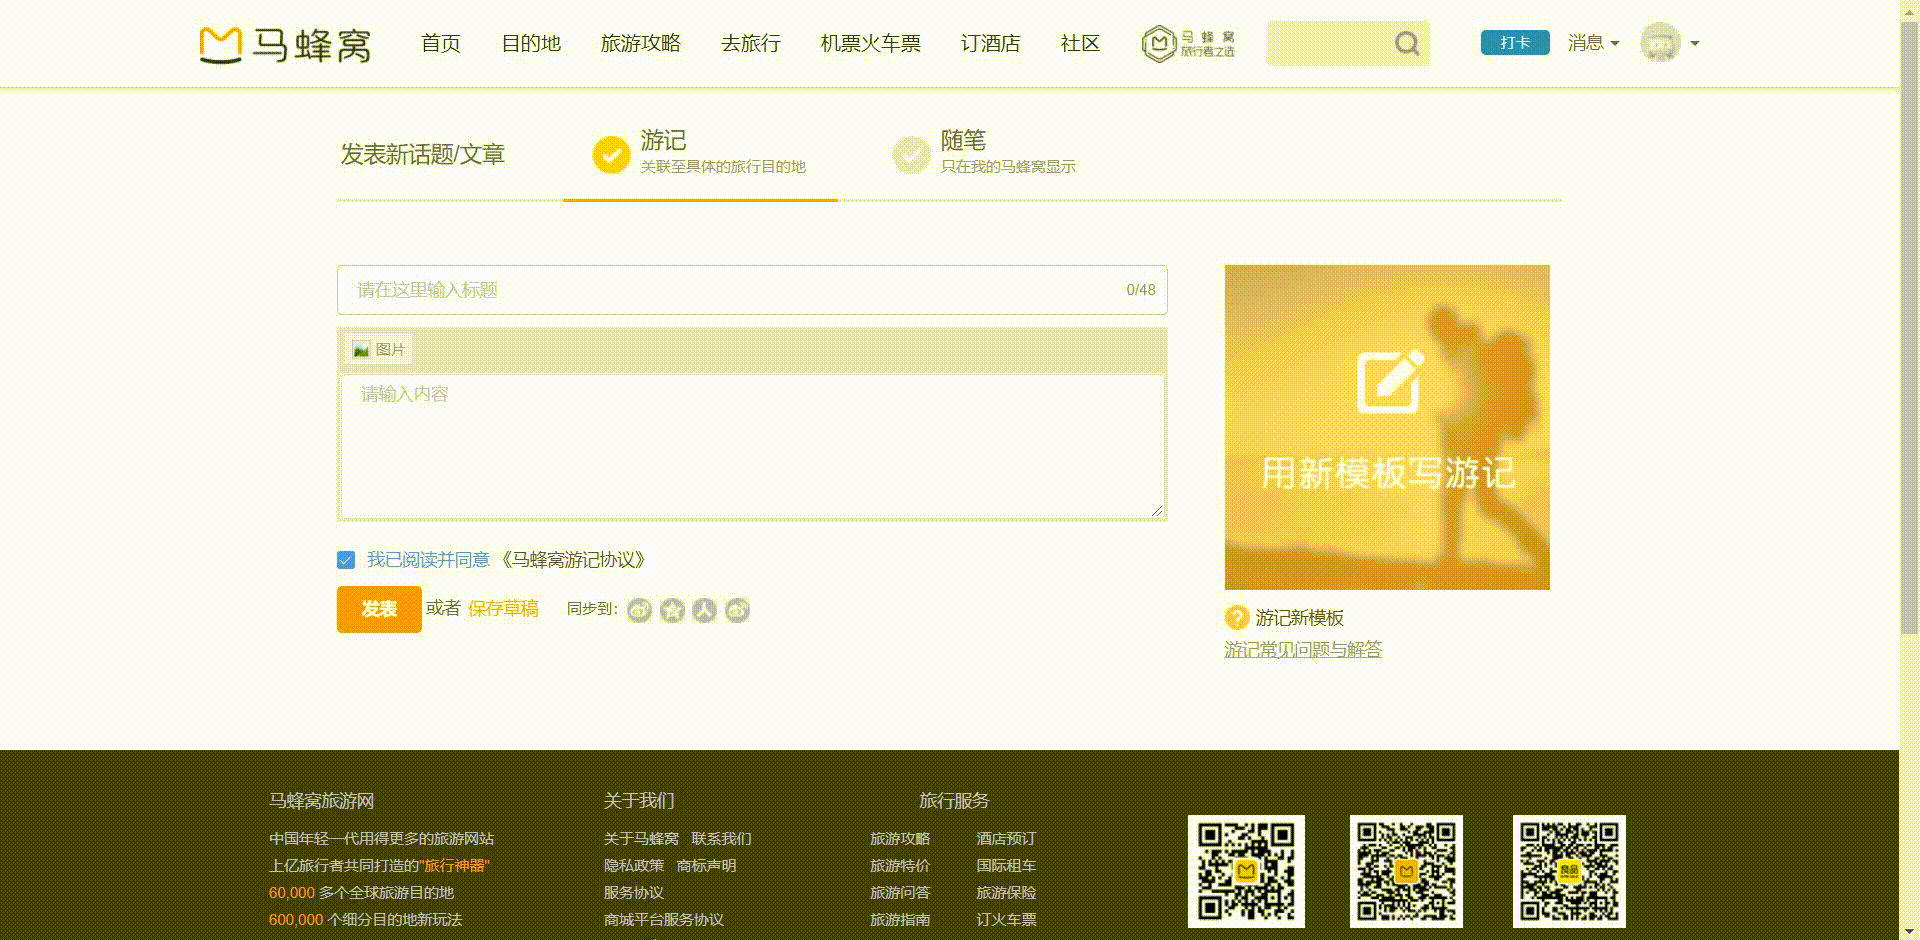Click the 打卡 button
1920x940 pixels.
click(1515, 43)
